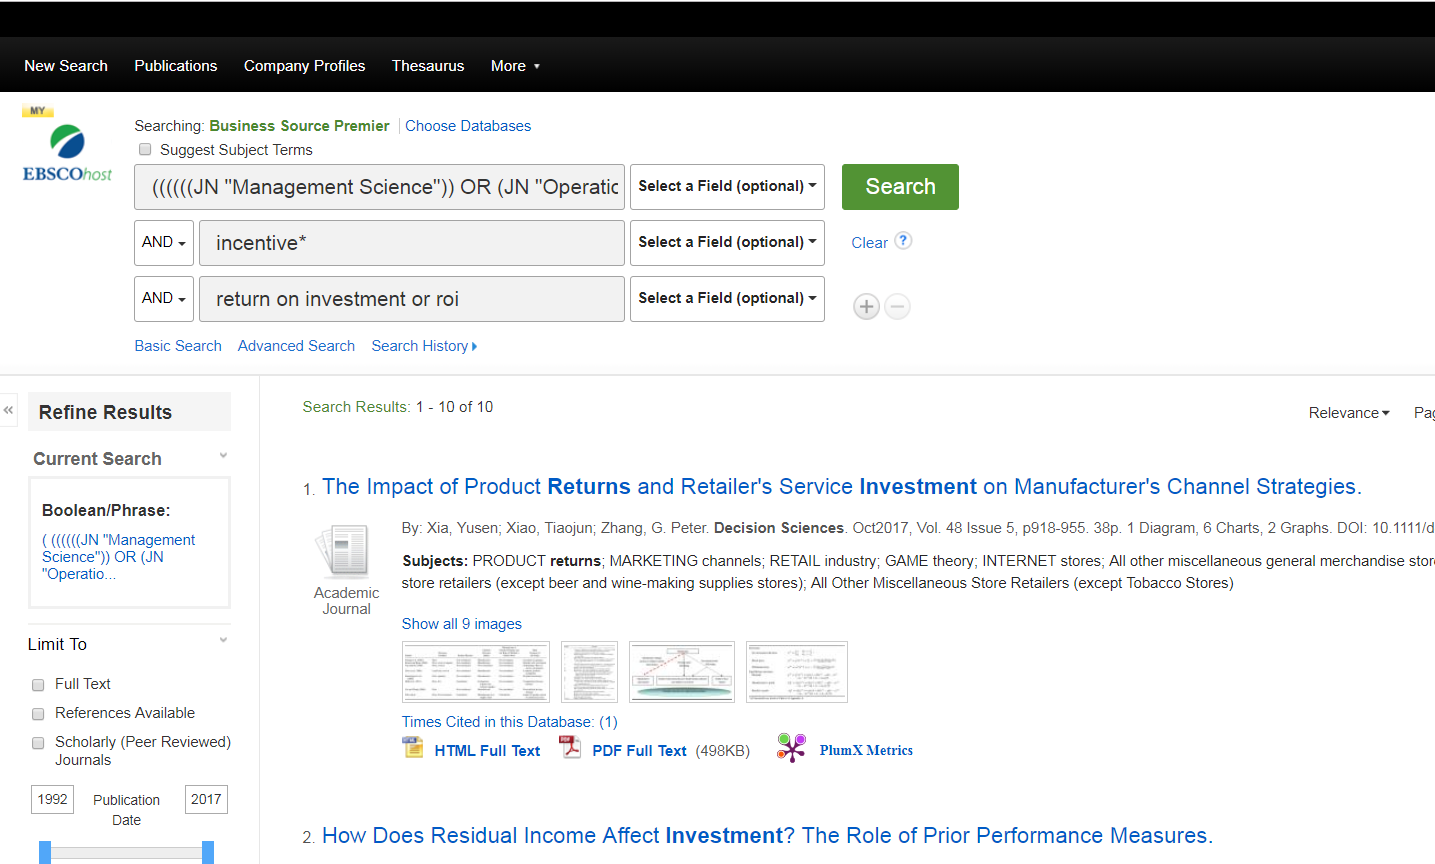Click the PlumX Metrics icon
1435x864 pixels.
(791, 748)
